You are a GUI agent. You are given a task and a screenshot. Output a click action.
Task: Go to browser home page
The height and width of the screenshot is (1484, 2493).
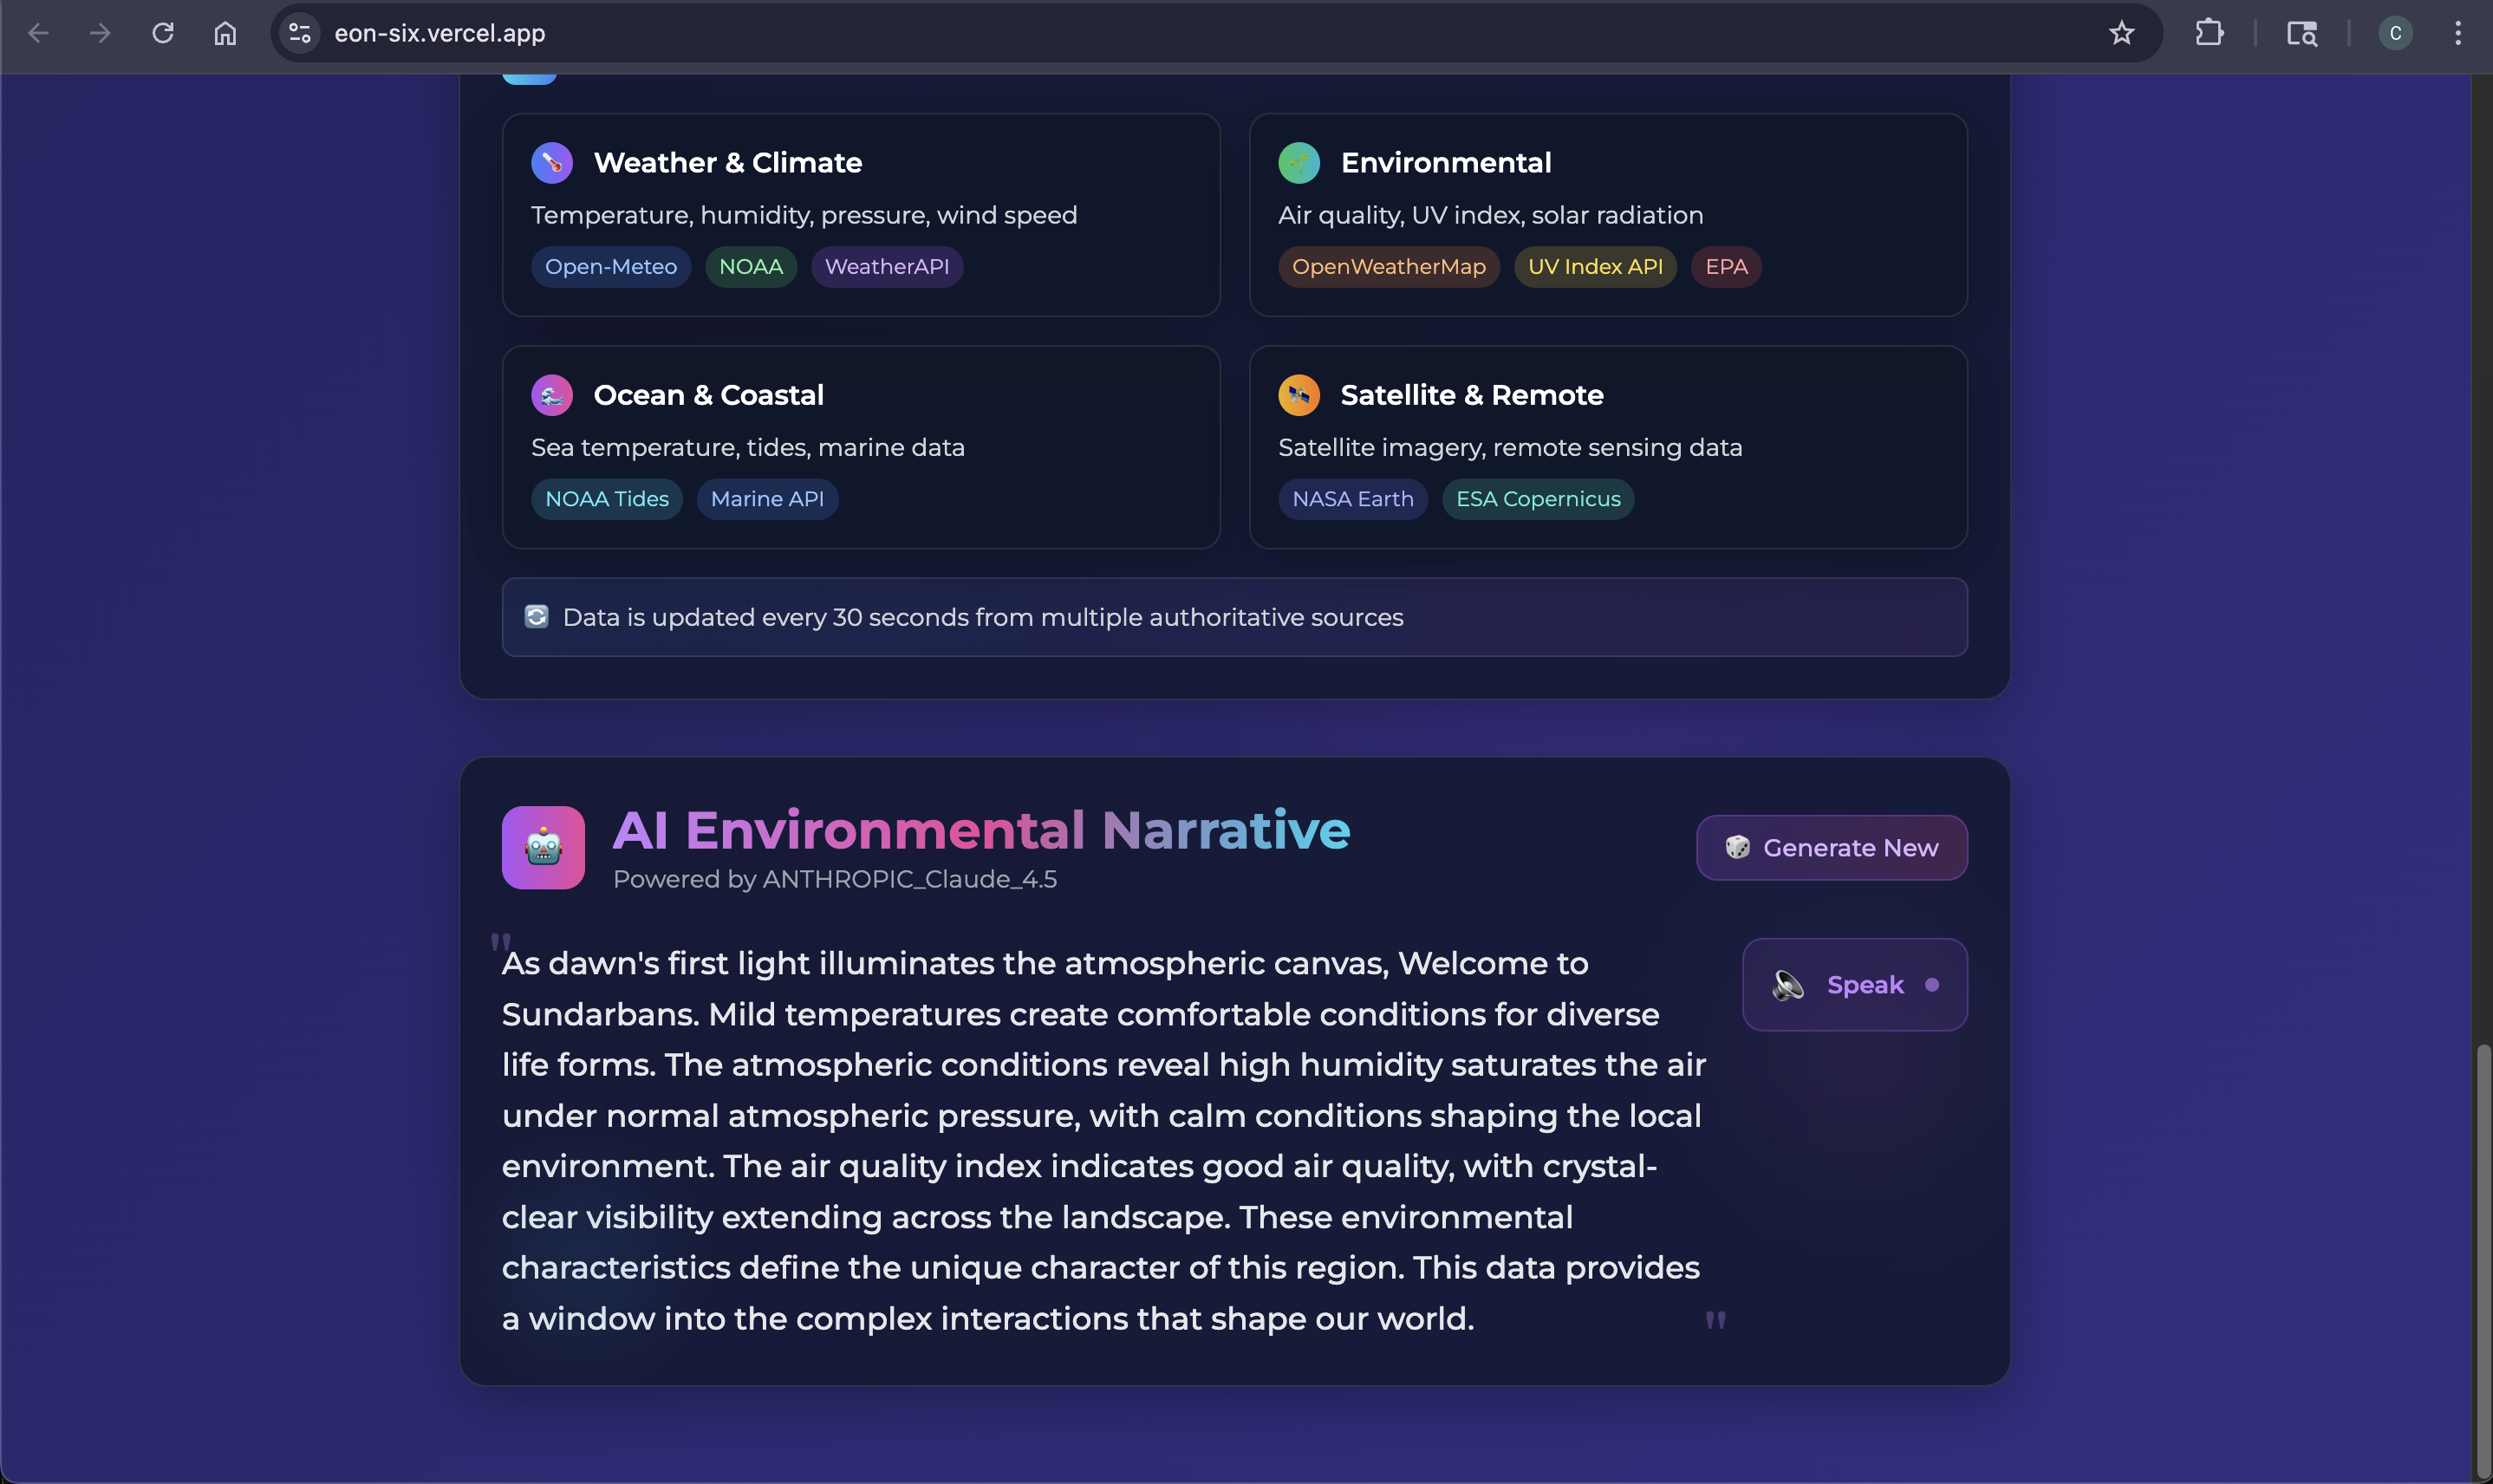(225, 33)
